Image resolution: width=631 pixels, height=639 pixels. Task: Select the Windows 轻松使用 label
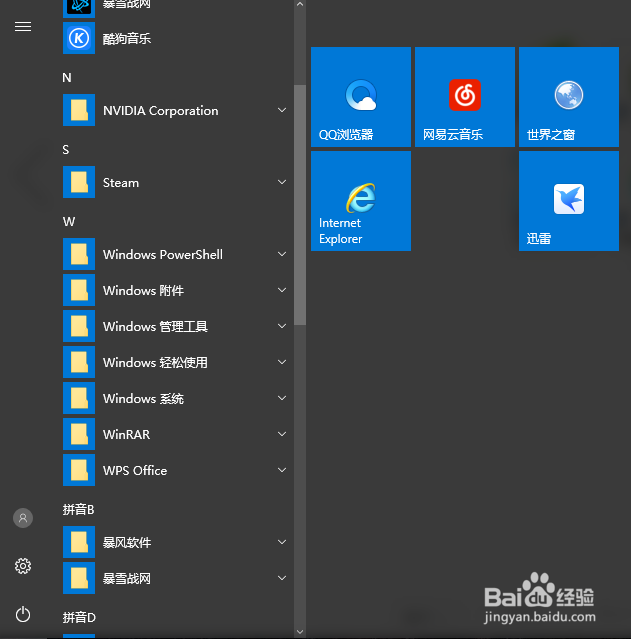click(155, 362)
